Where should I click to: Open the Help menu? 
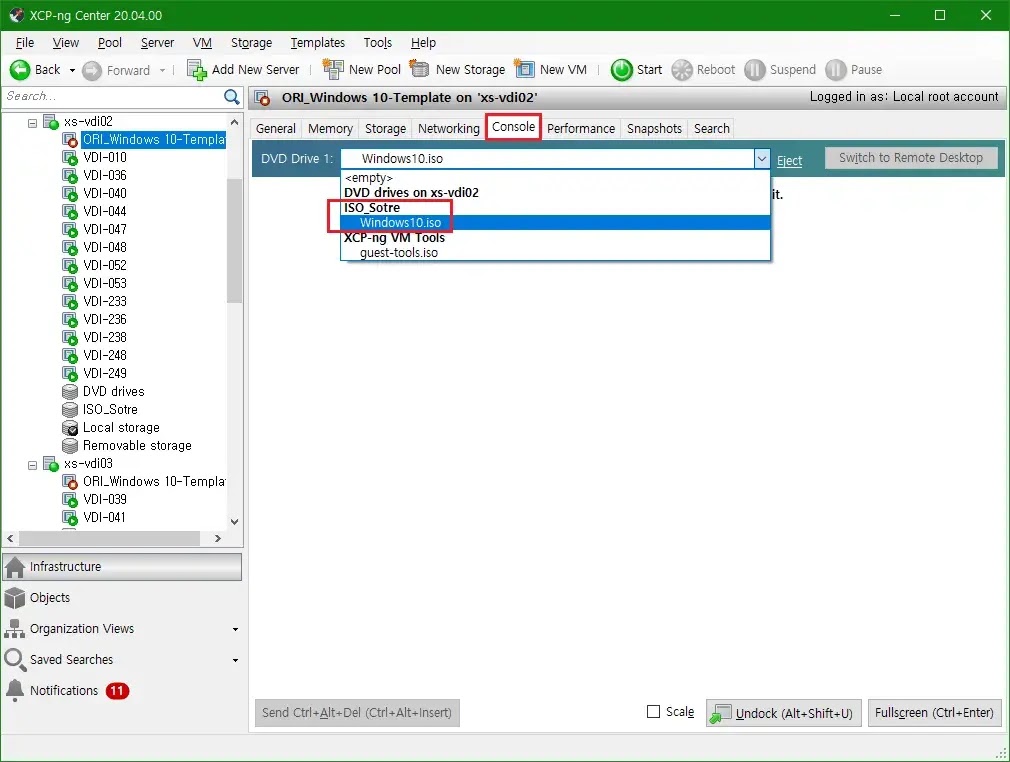pyautogui.click(x=423, y=43)
